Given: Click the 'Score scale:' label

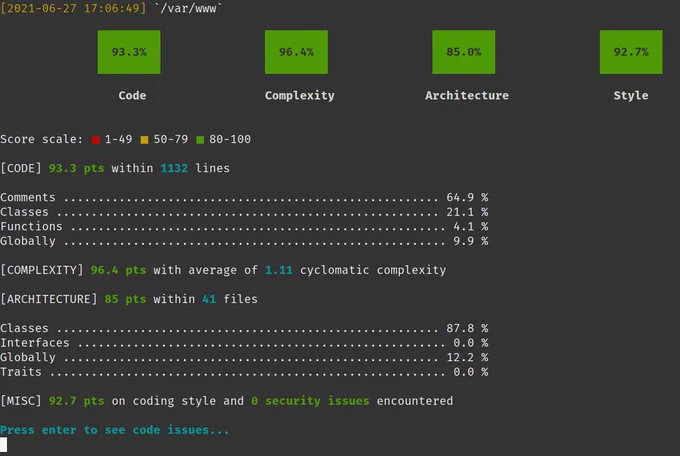Looking at the screenshot, I should [x=42, y=139].
